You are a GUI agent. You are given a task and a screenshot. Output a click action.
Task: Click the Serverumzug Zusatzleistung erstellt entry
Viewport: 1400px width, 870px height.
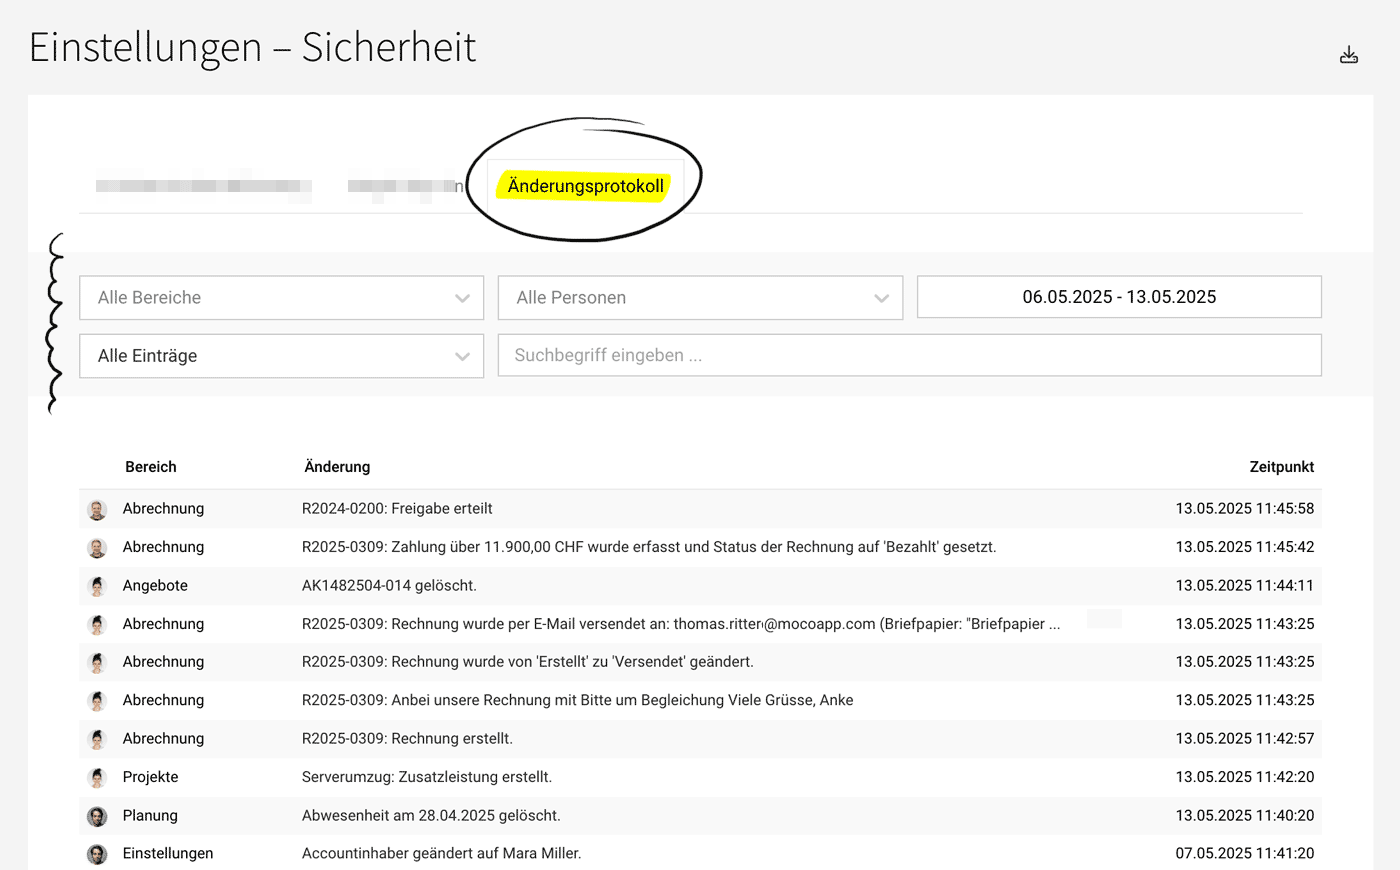(x=427, y=777)
